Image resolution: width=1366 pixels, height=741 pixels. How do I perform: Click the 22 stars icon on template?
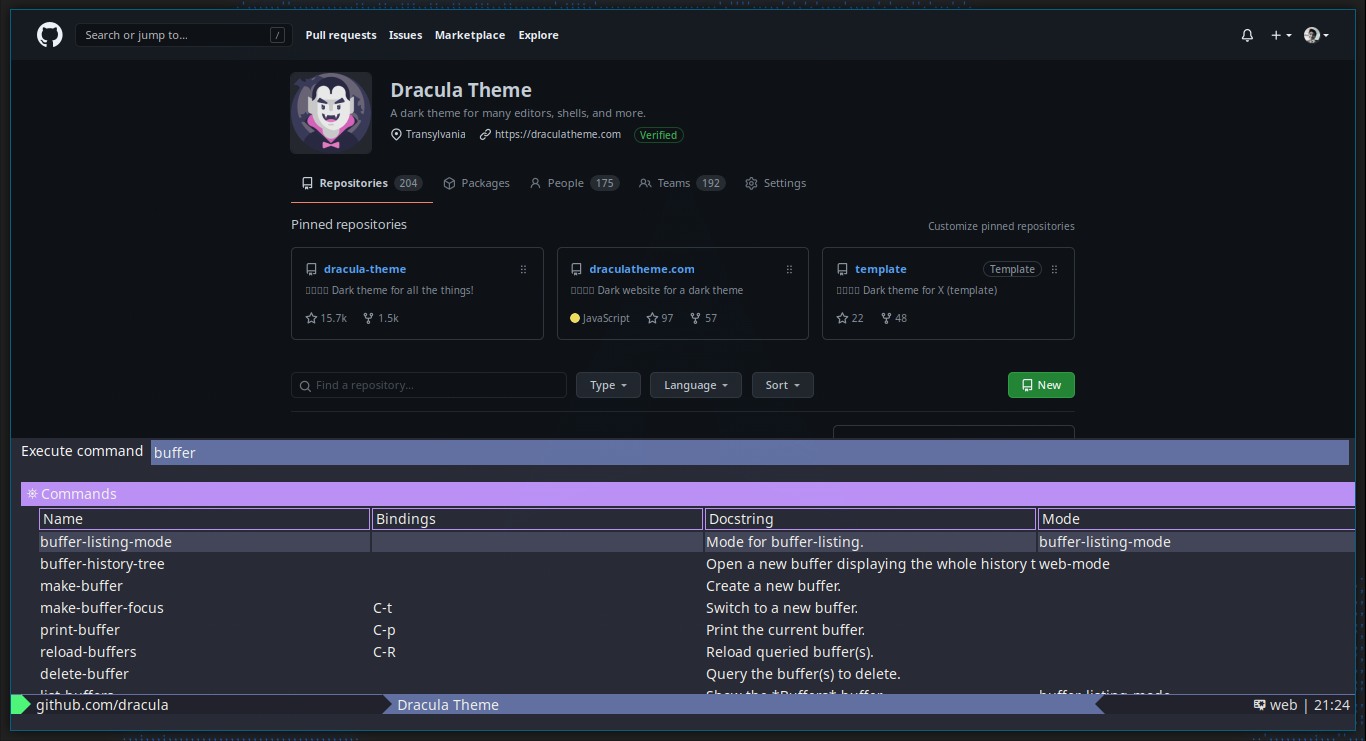(842, 318)
